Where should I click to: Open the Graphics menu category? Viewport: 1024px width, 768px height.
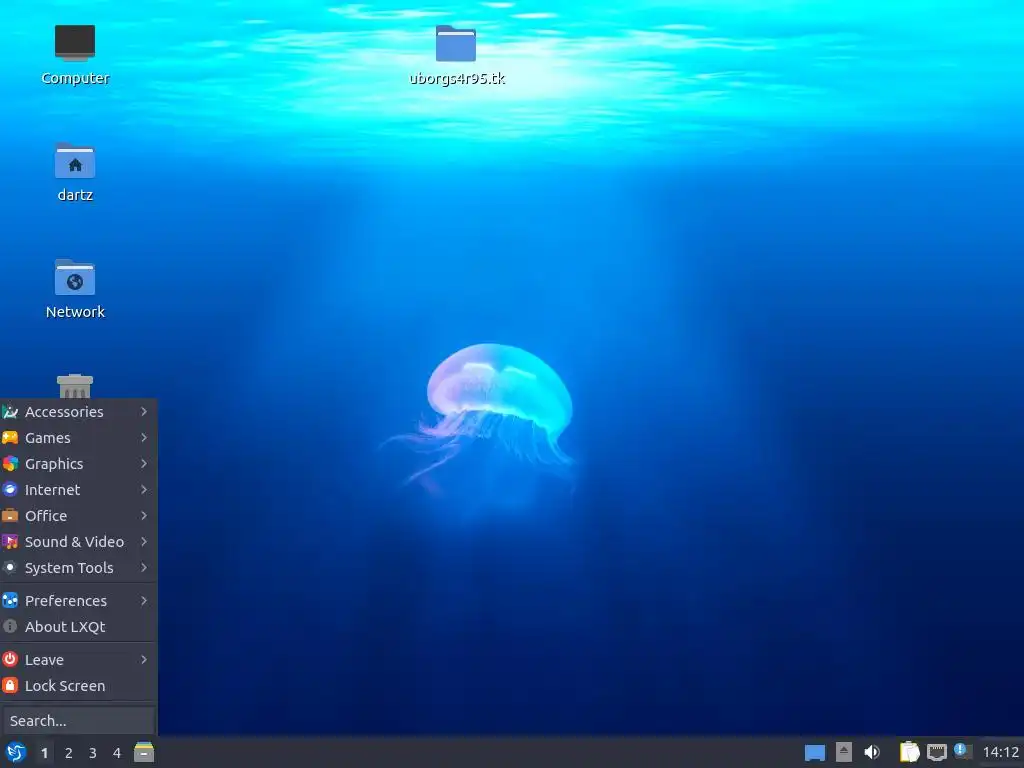(x=78, y=464)
